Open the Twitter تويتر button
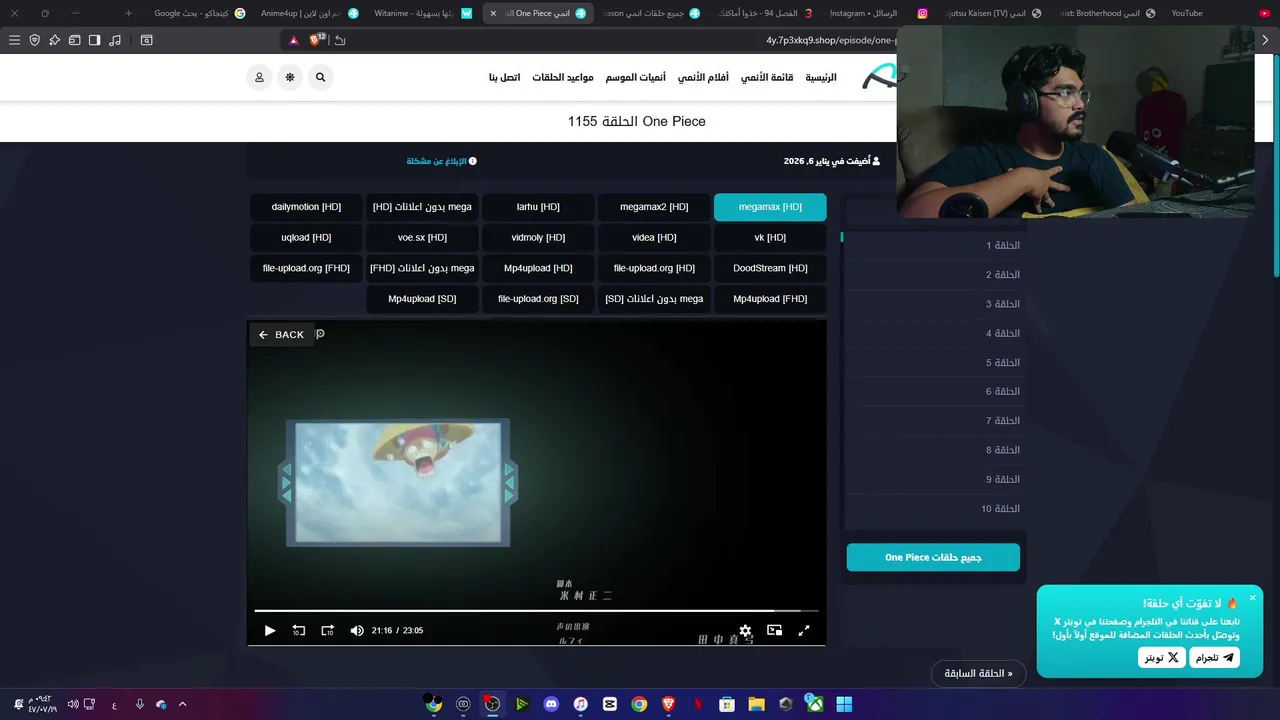This screenshot has height=720, width=1280. click(1161, 657)
